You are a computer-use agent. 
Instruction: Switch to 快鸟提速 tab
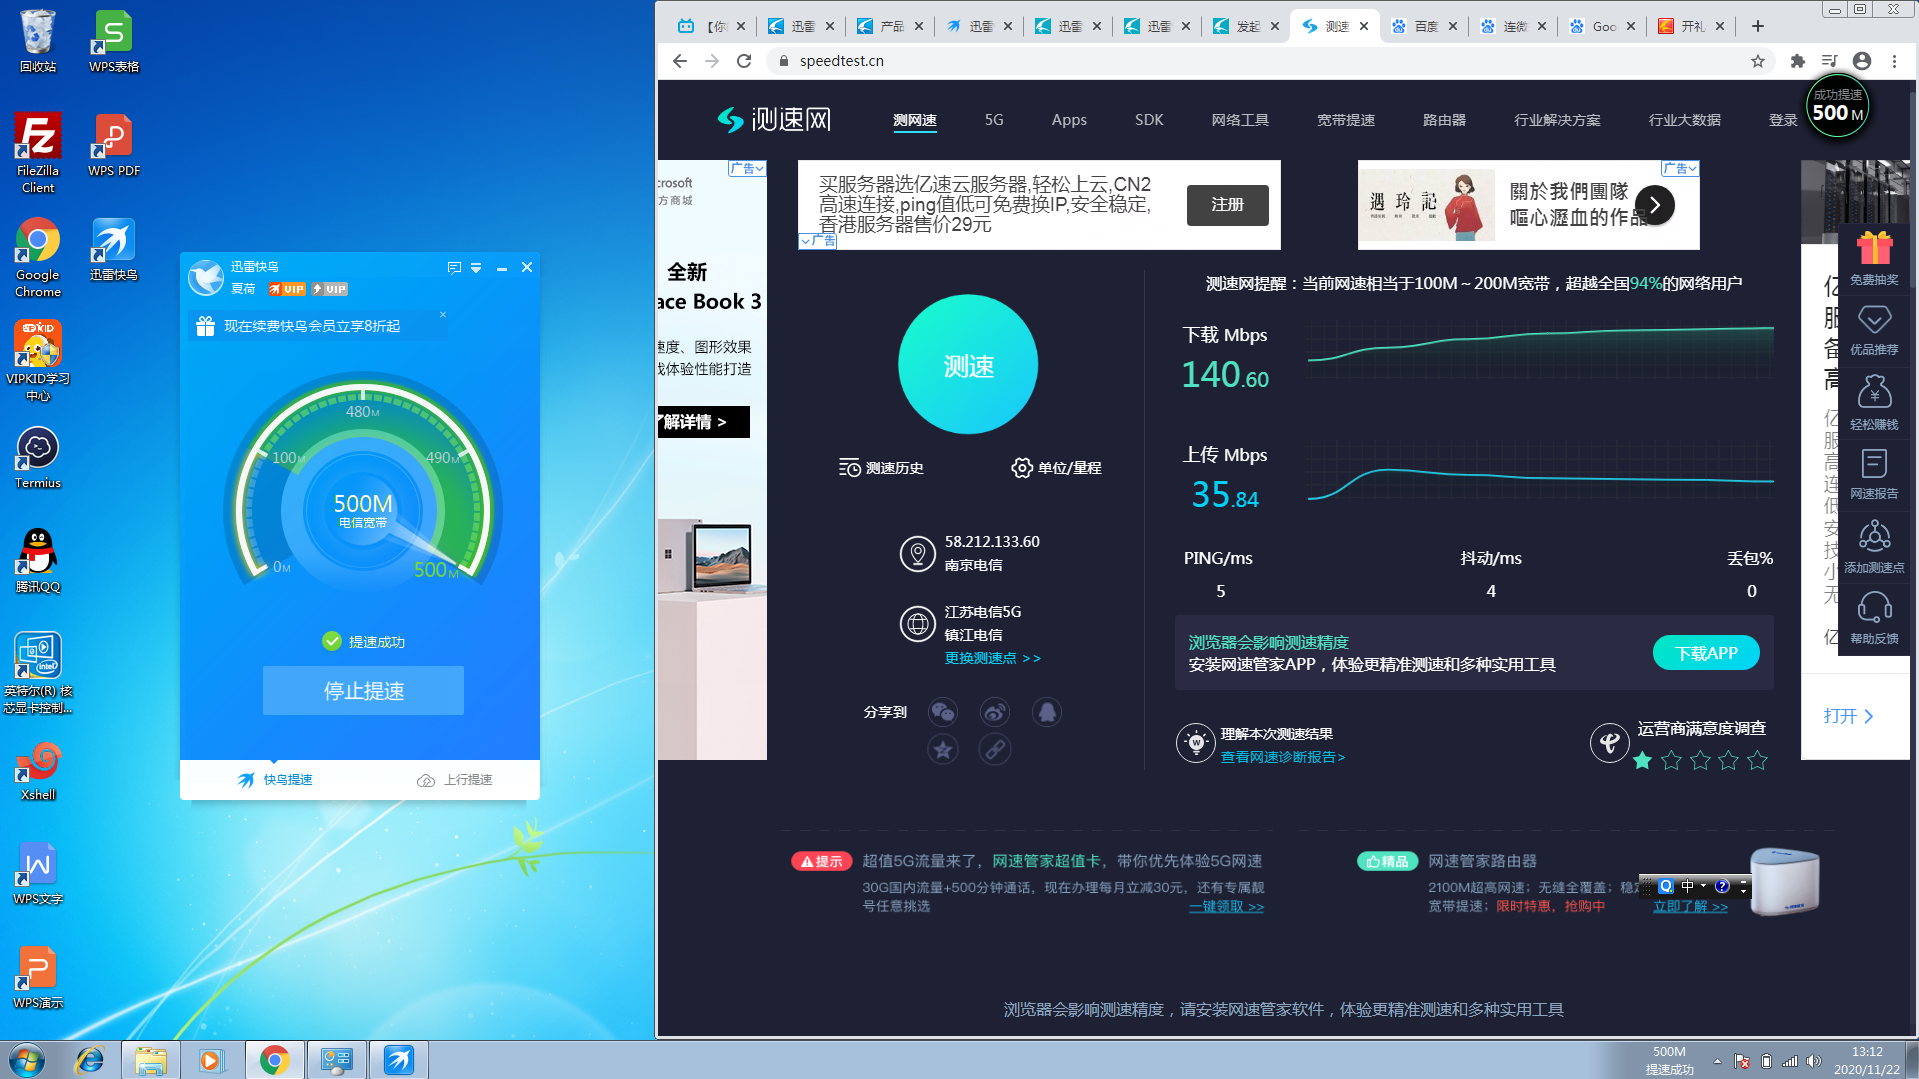[274, 780]
